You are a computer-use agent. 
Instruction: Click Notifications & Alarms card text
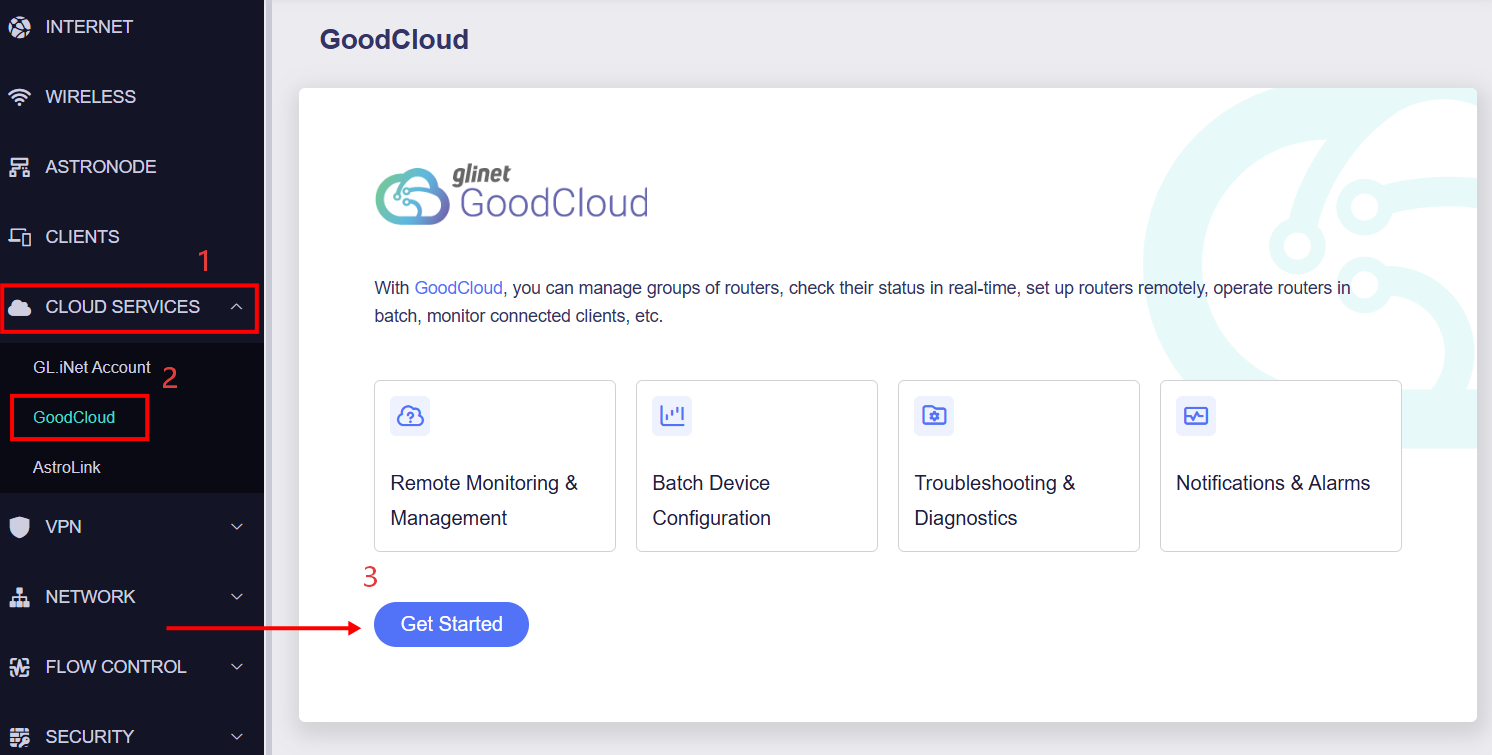point(1273,483)
